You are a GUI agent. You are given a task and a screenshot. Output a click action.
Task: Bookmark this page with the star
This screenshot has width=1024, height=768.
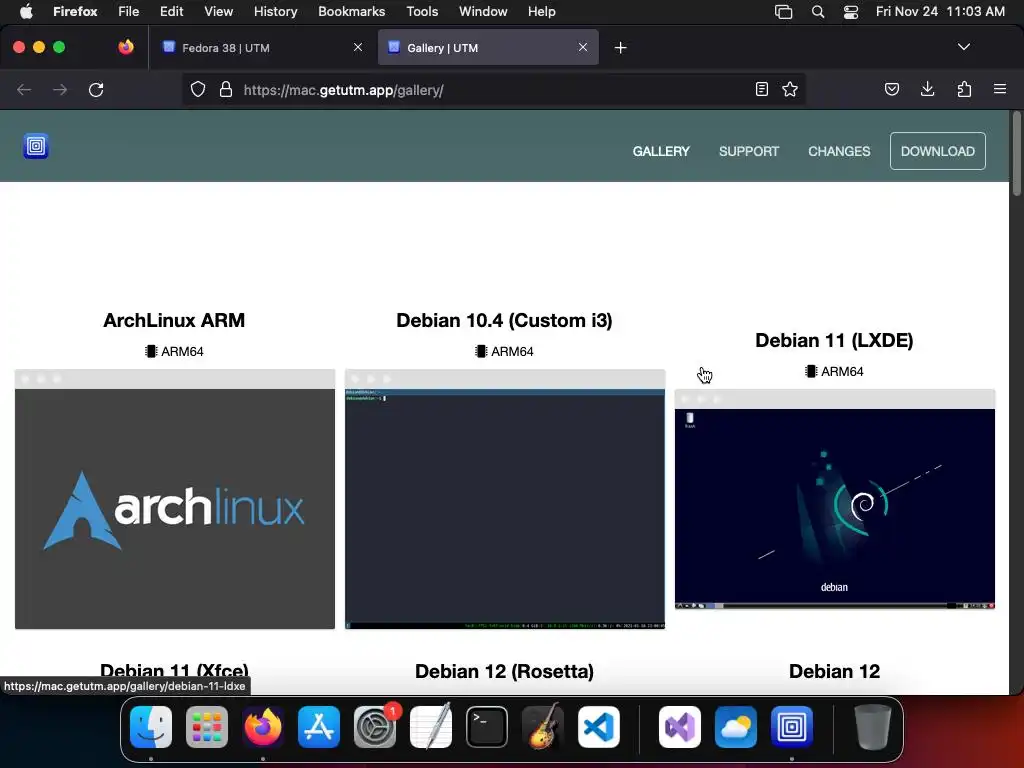(x=790, y=89)
